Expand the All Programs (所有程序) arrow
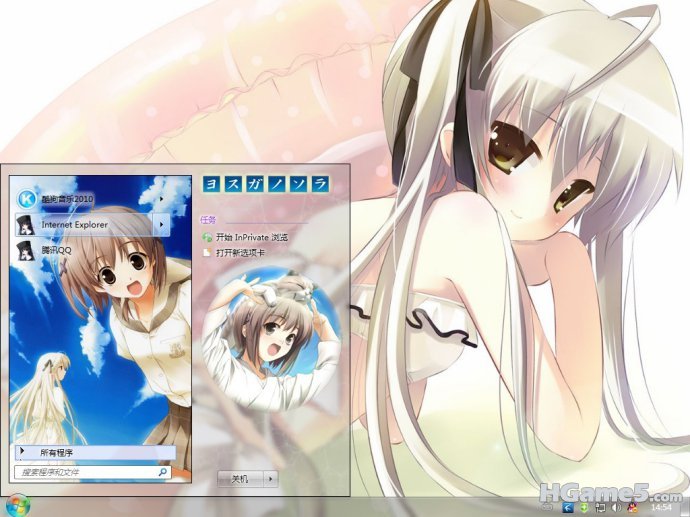The image size is (690, 517). (22, 451)
